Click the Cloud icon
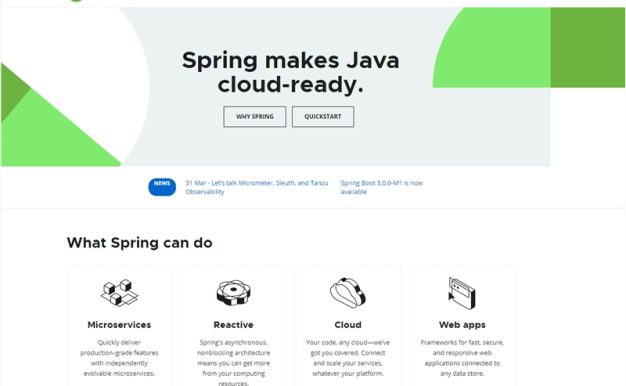The image size is (626, 386). click(348, 292)
